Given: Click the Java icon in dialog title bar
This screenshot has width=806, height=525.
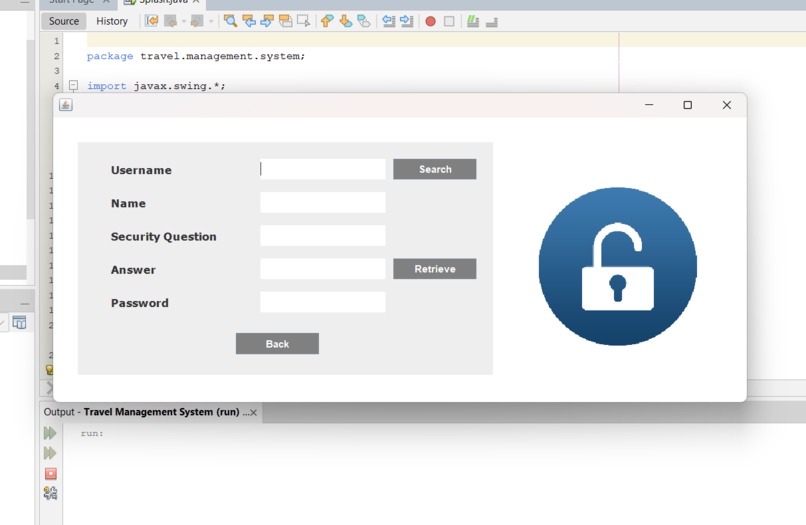Looking at the screenshot, I should point(66,105).
